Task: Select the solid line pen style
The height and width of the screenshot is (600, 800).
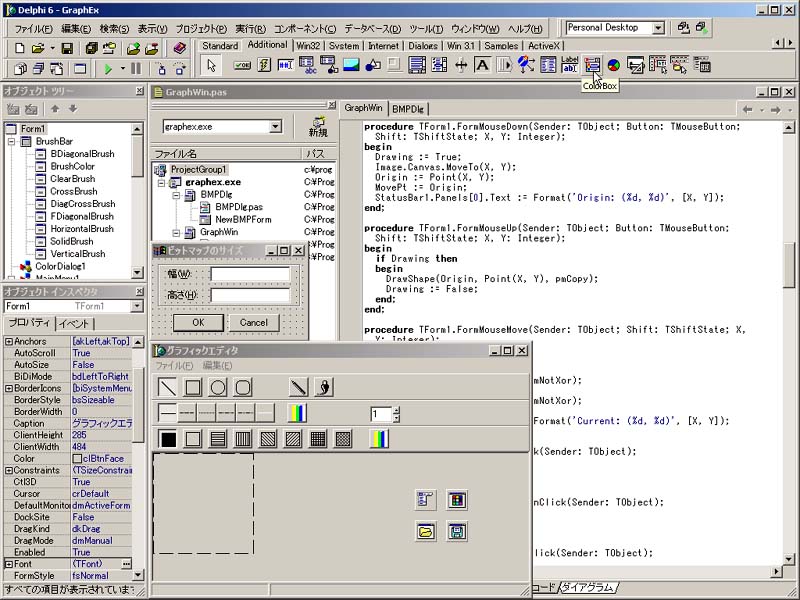Action: (168, 413)
